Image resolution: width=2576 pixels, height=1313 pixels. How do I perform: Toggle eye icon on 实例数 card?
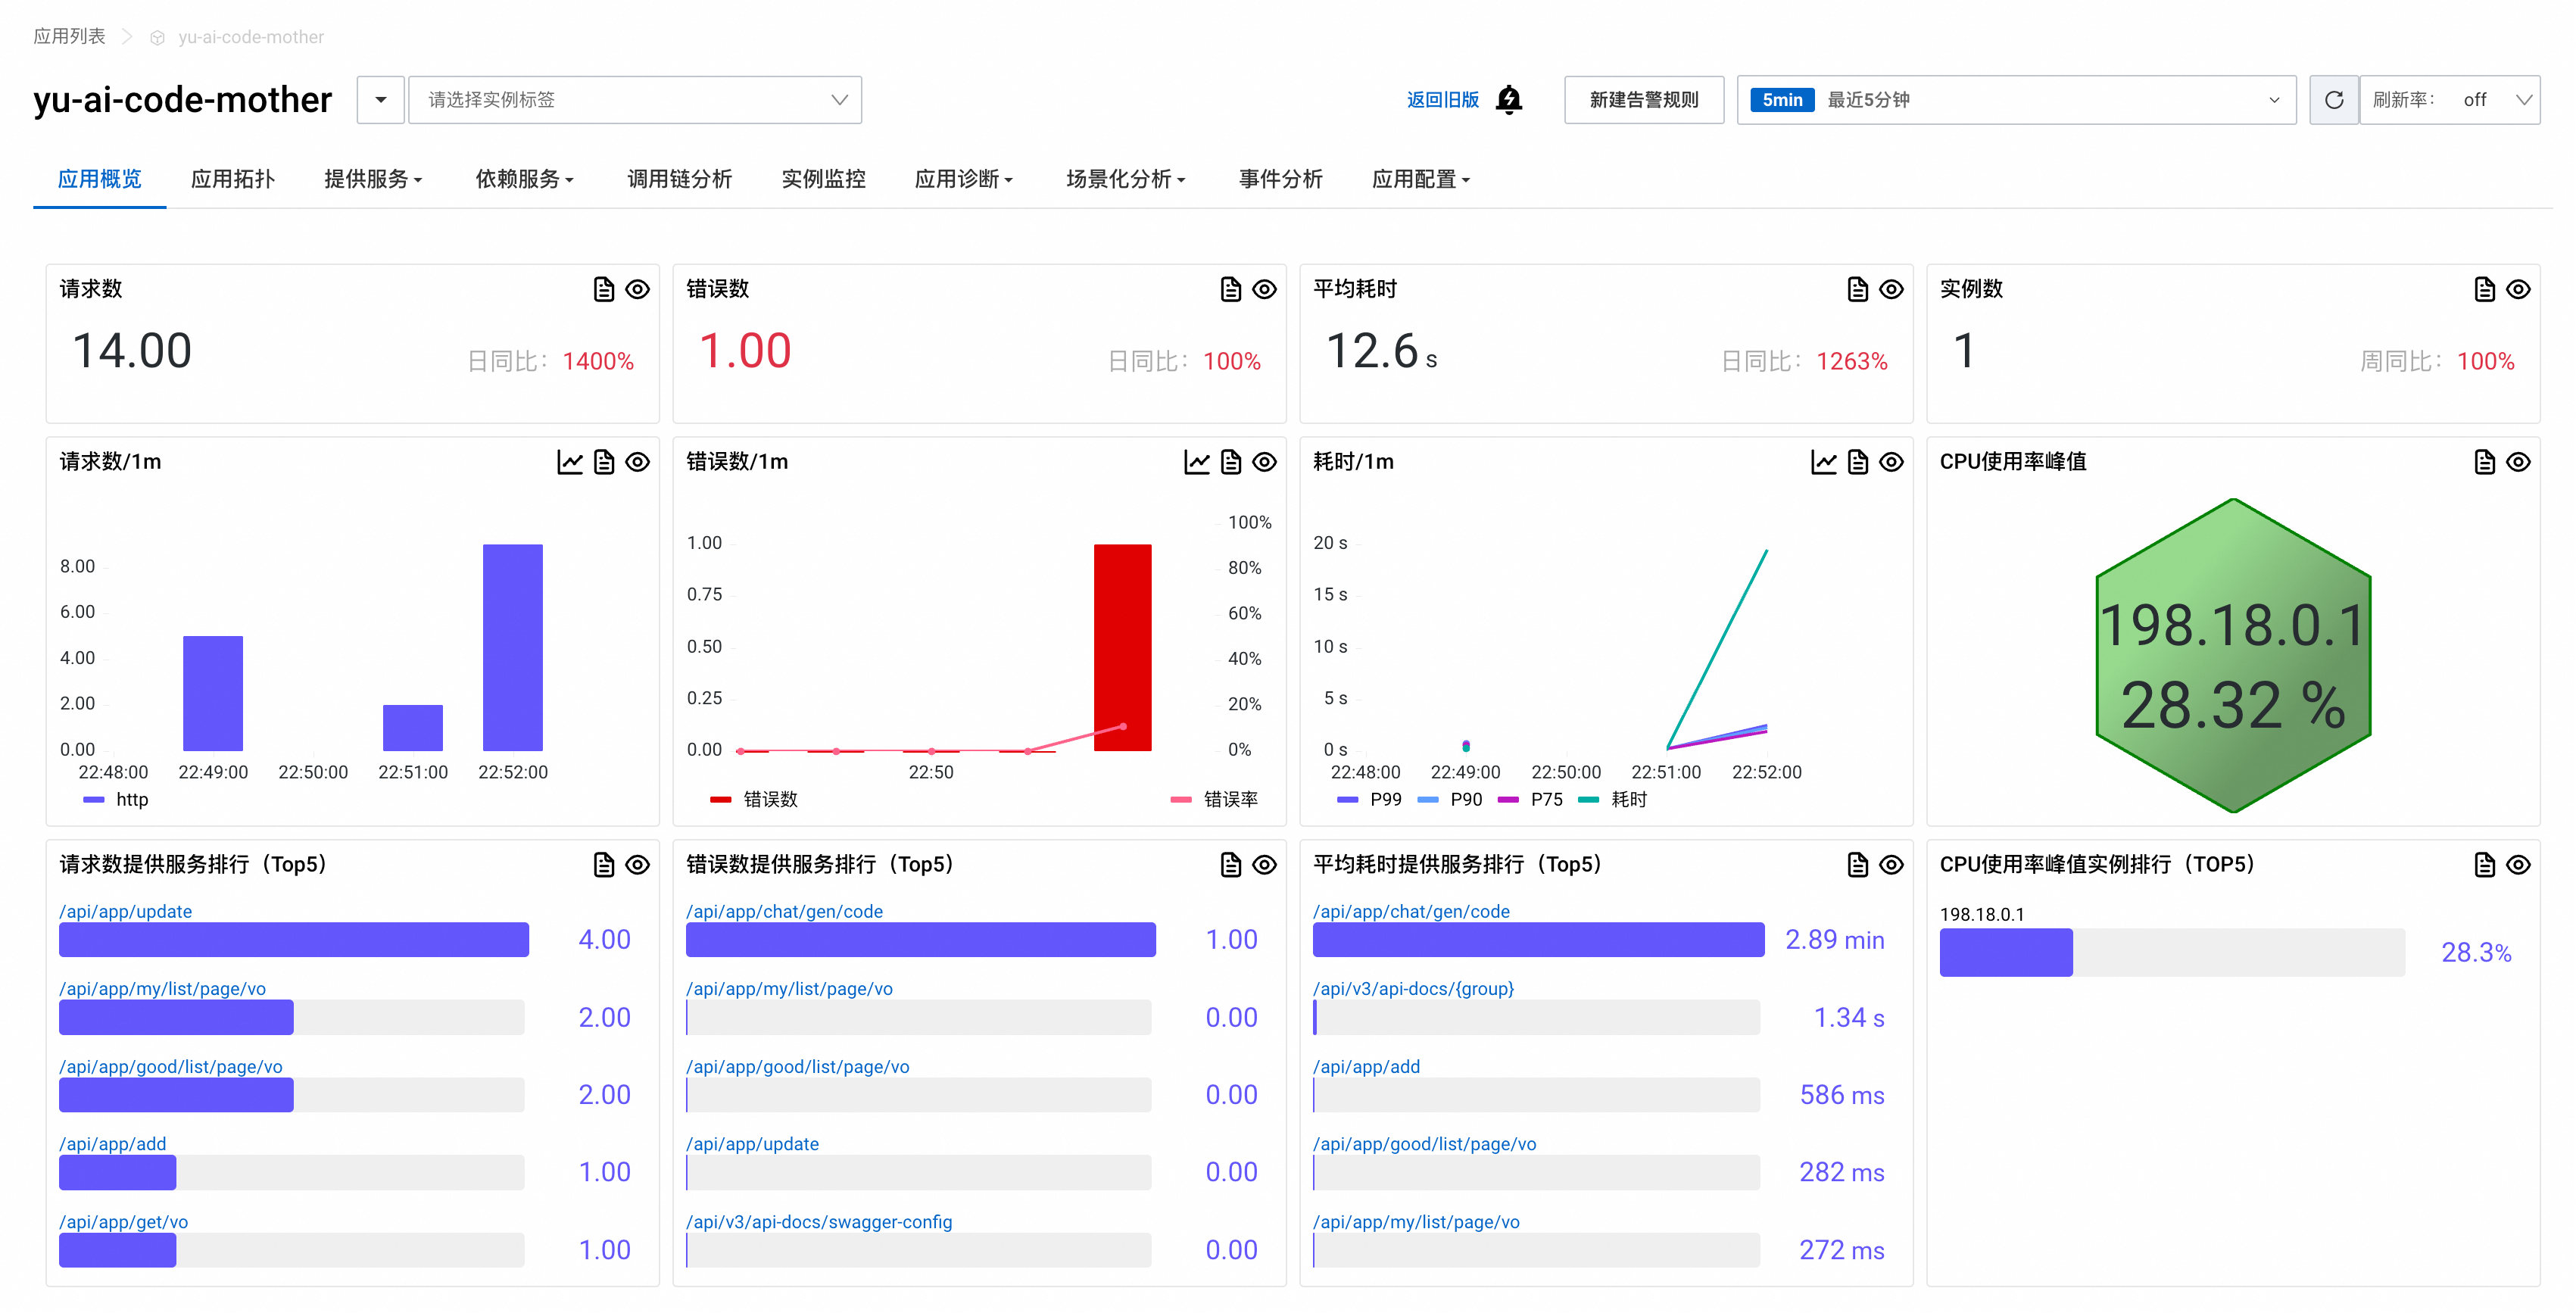2518,289
